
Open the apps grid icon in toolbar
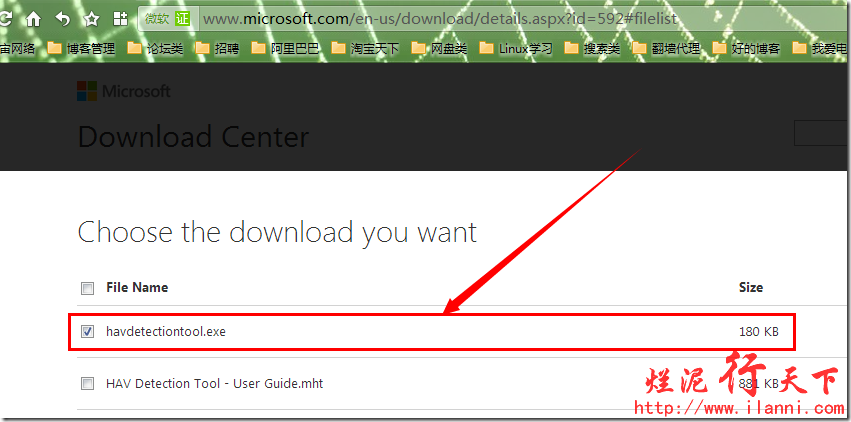120,20
